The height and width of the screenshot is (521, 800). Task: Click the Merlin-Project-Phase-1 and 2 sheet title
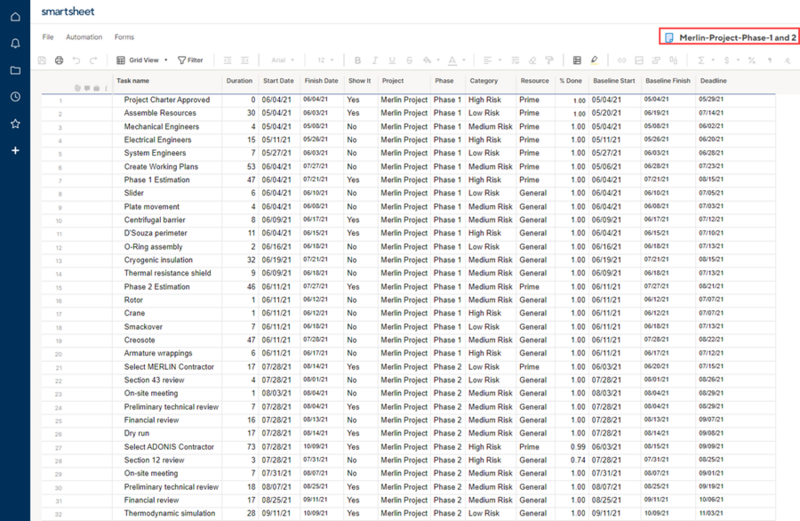click(737, 37)
